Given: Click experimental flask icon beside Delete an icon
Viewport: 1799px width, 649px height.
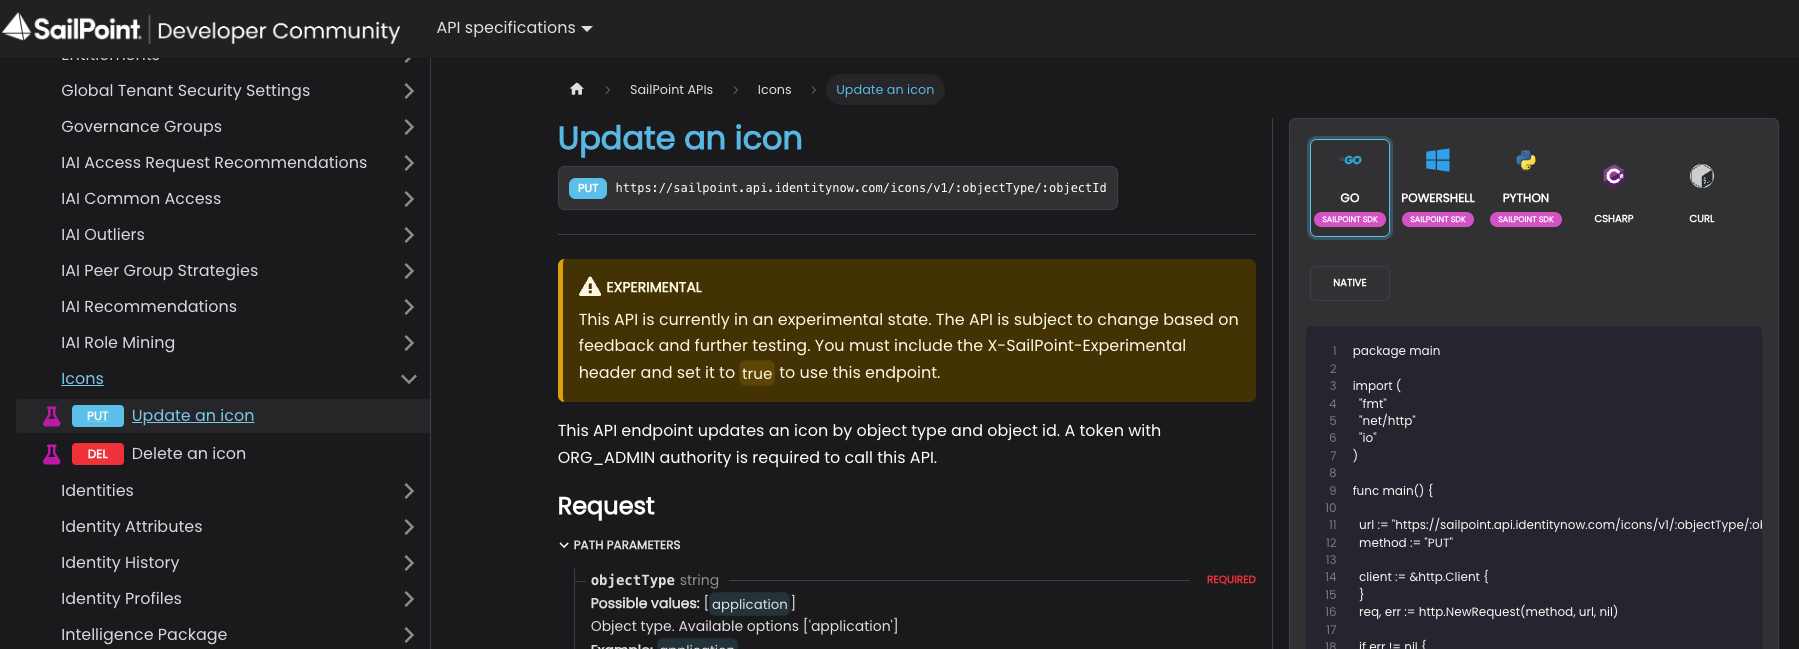Looking at the screenshot, I should tap(52, 454).
